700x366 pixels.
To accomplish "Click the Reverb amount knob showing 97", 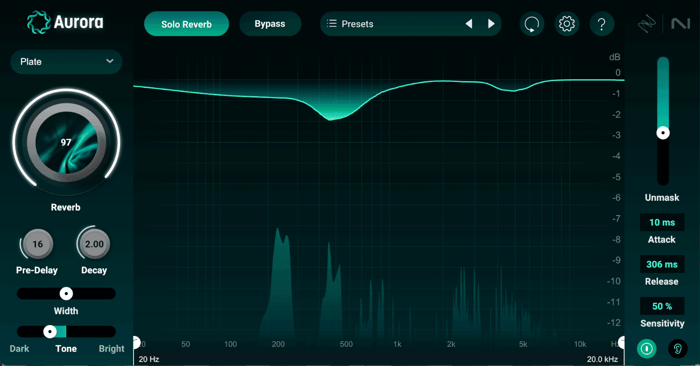I will click(x=67, y=142).
